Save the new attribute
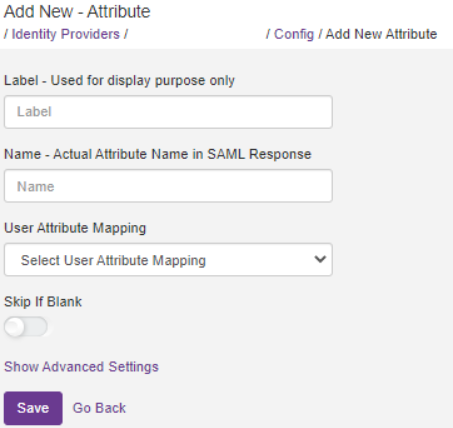453x428 pixels. pos(33,408)
